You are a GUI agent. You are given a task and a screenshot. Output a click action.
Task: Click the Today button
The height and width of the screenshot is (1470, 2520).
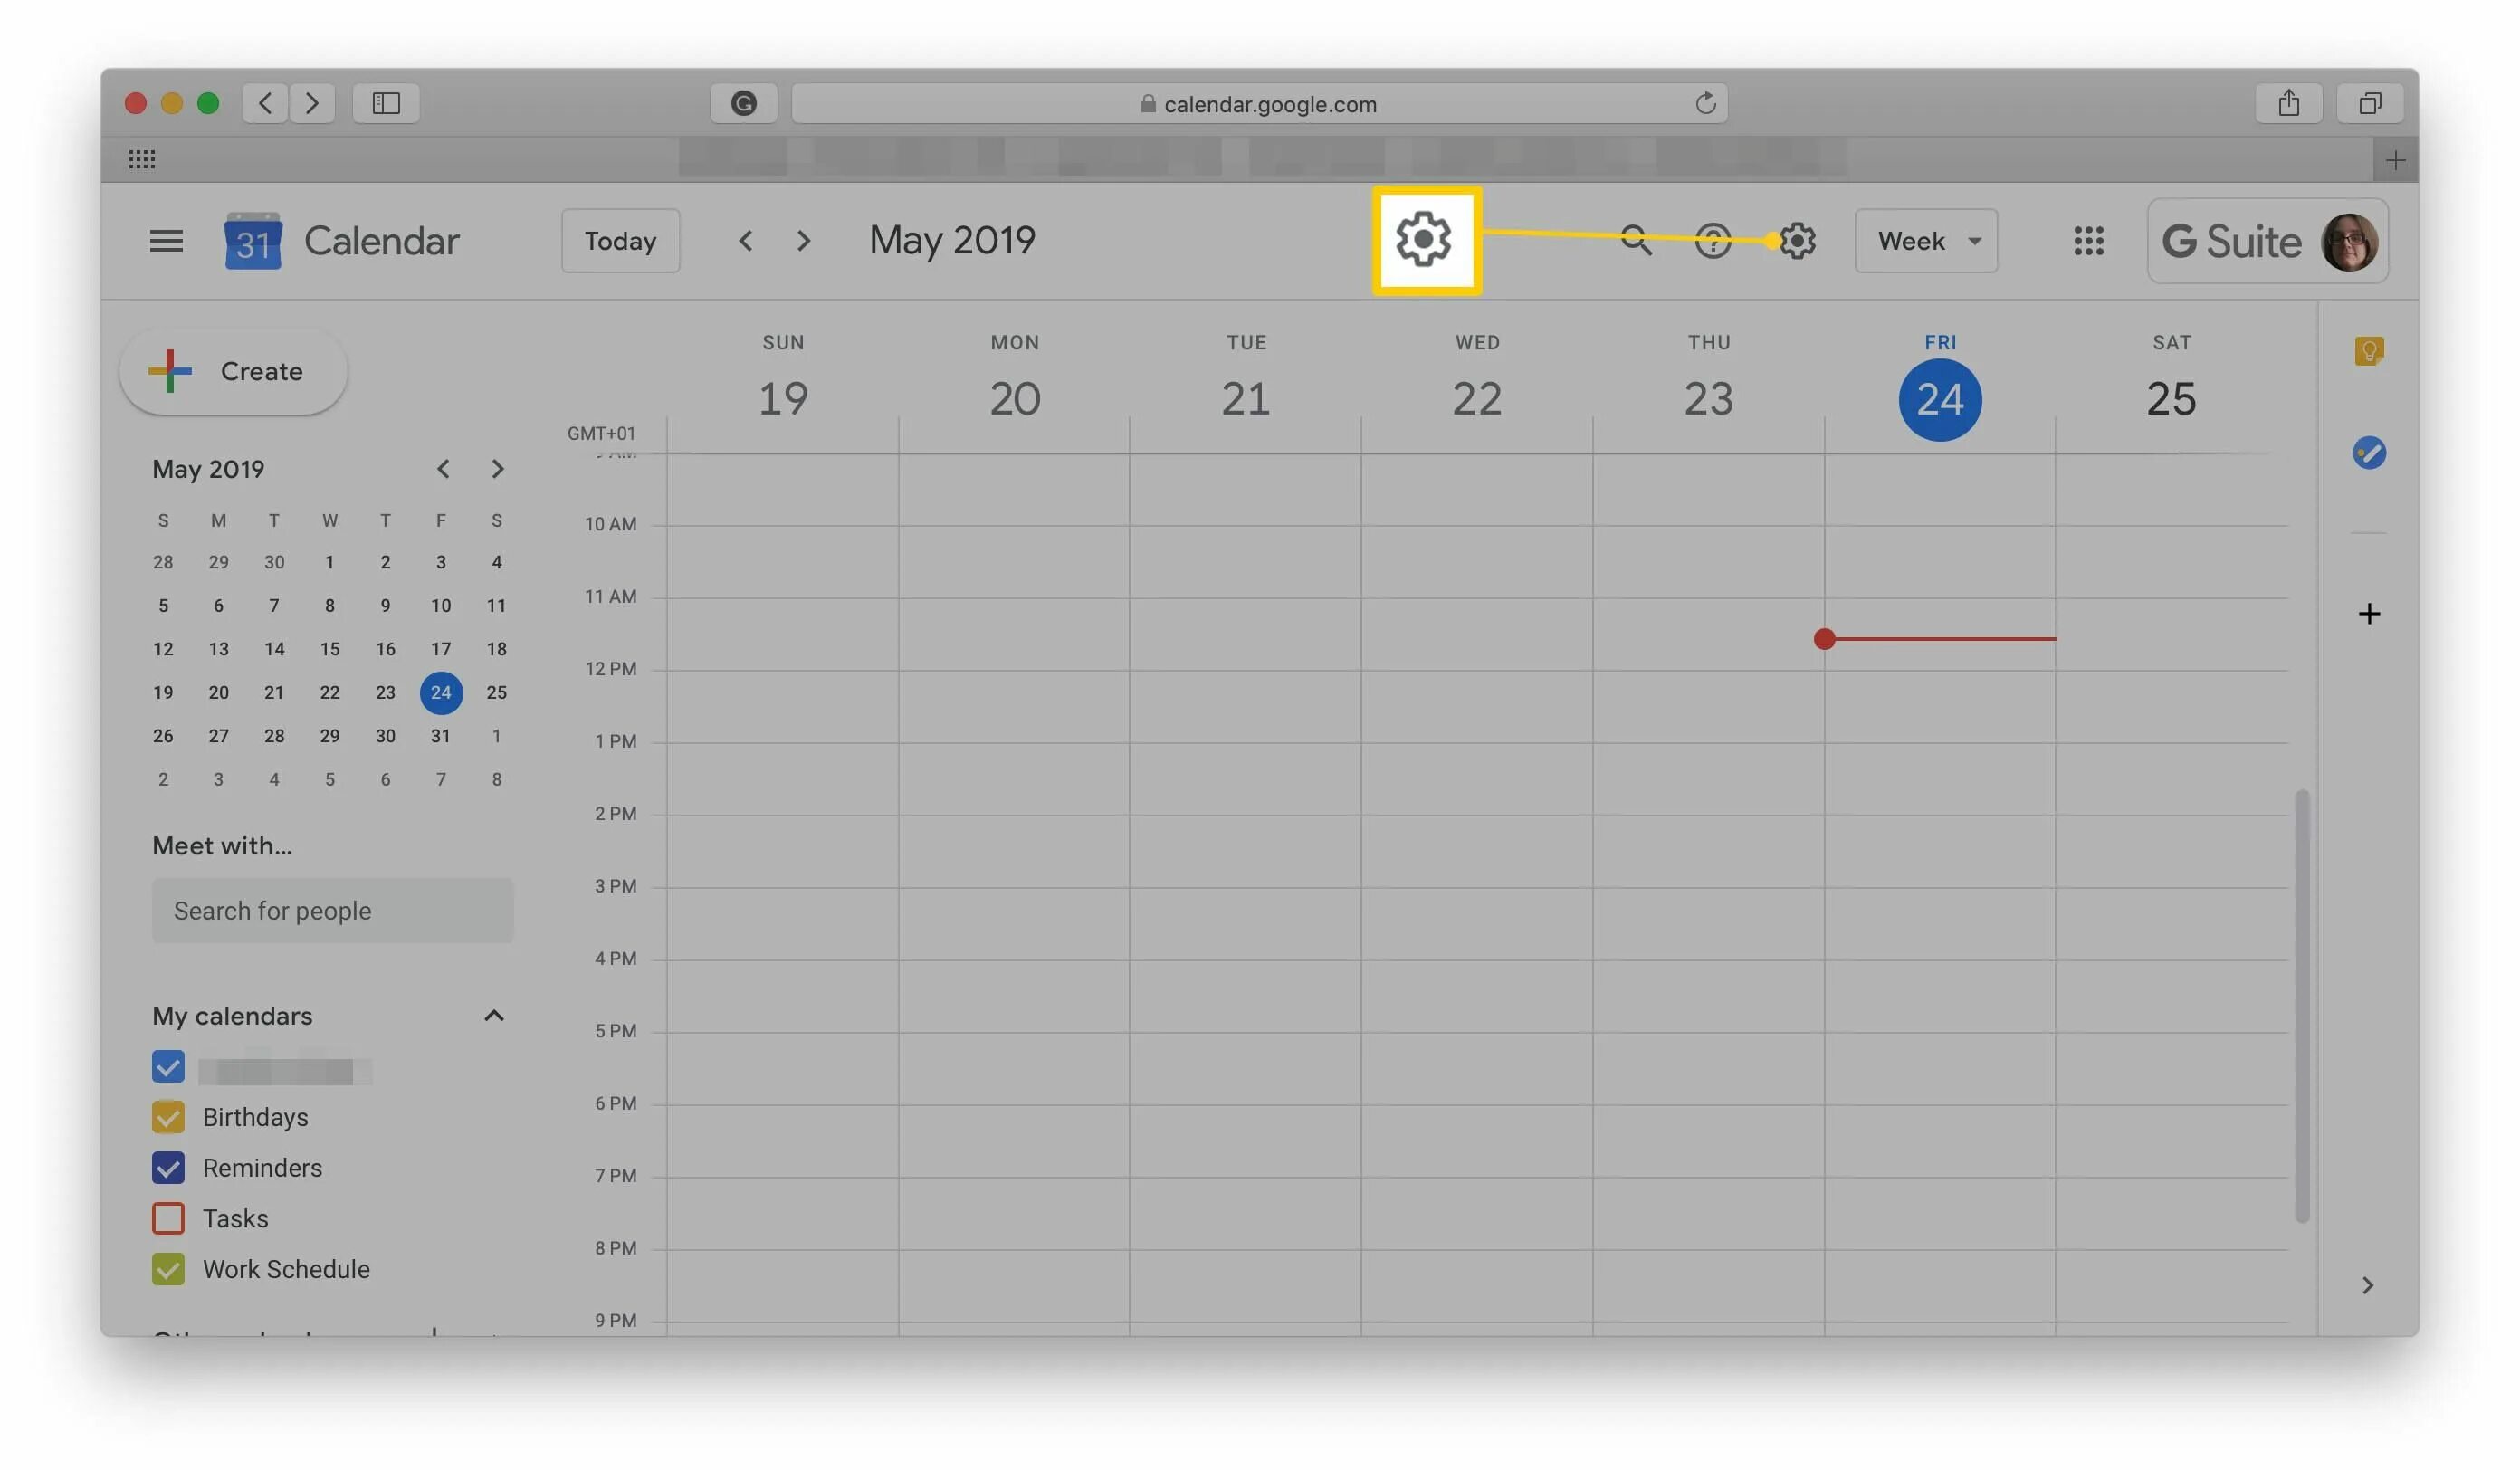pyautogui.click(x=620, y=241)
